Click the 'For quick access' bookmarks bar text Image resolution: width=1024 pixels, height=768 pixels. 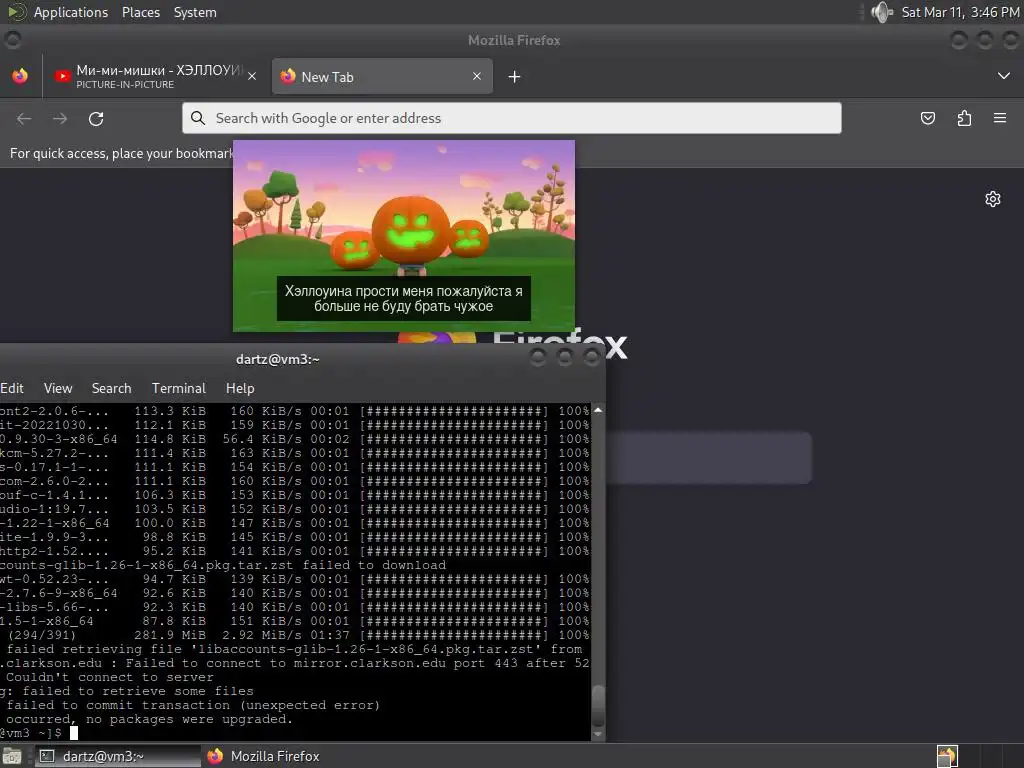[x=121, y=153]
